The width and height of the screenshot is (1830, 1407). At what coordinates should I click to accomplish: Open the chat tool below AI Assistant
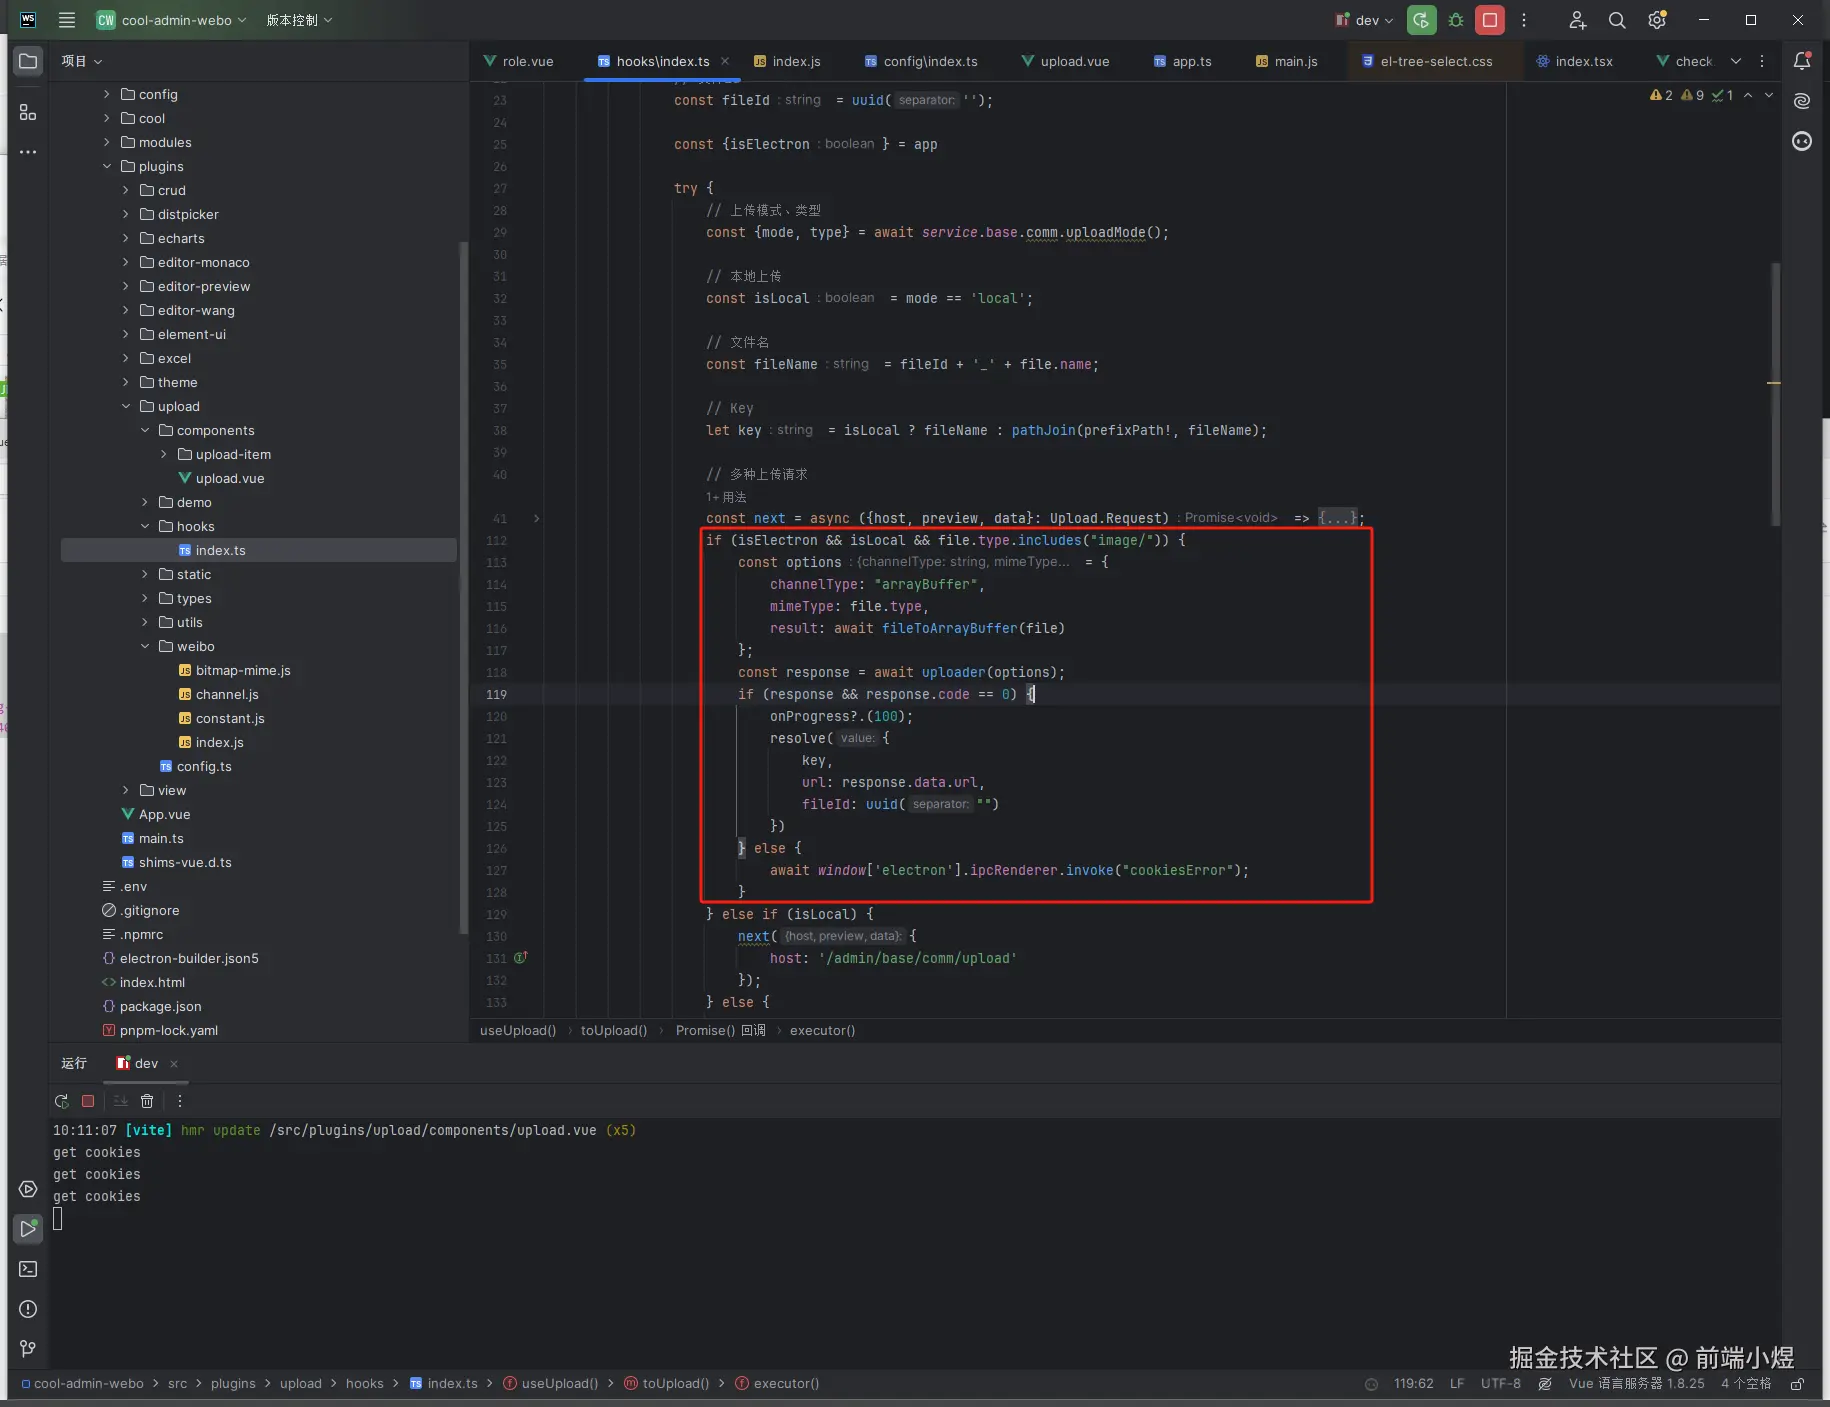click(x=1802, y=141)
